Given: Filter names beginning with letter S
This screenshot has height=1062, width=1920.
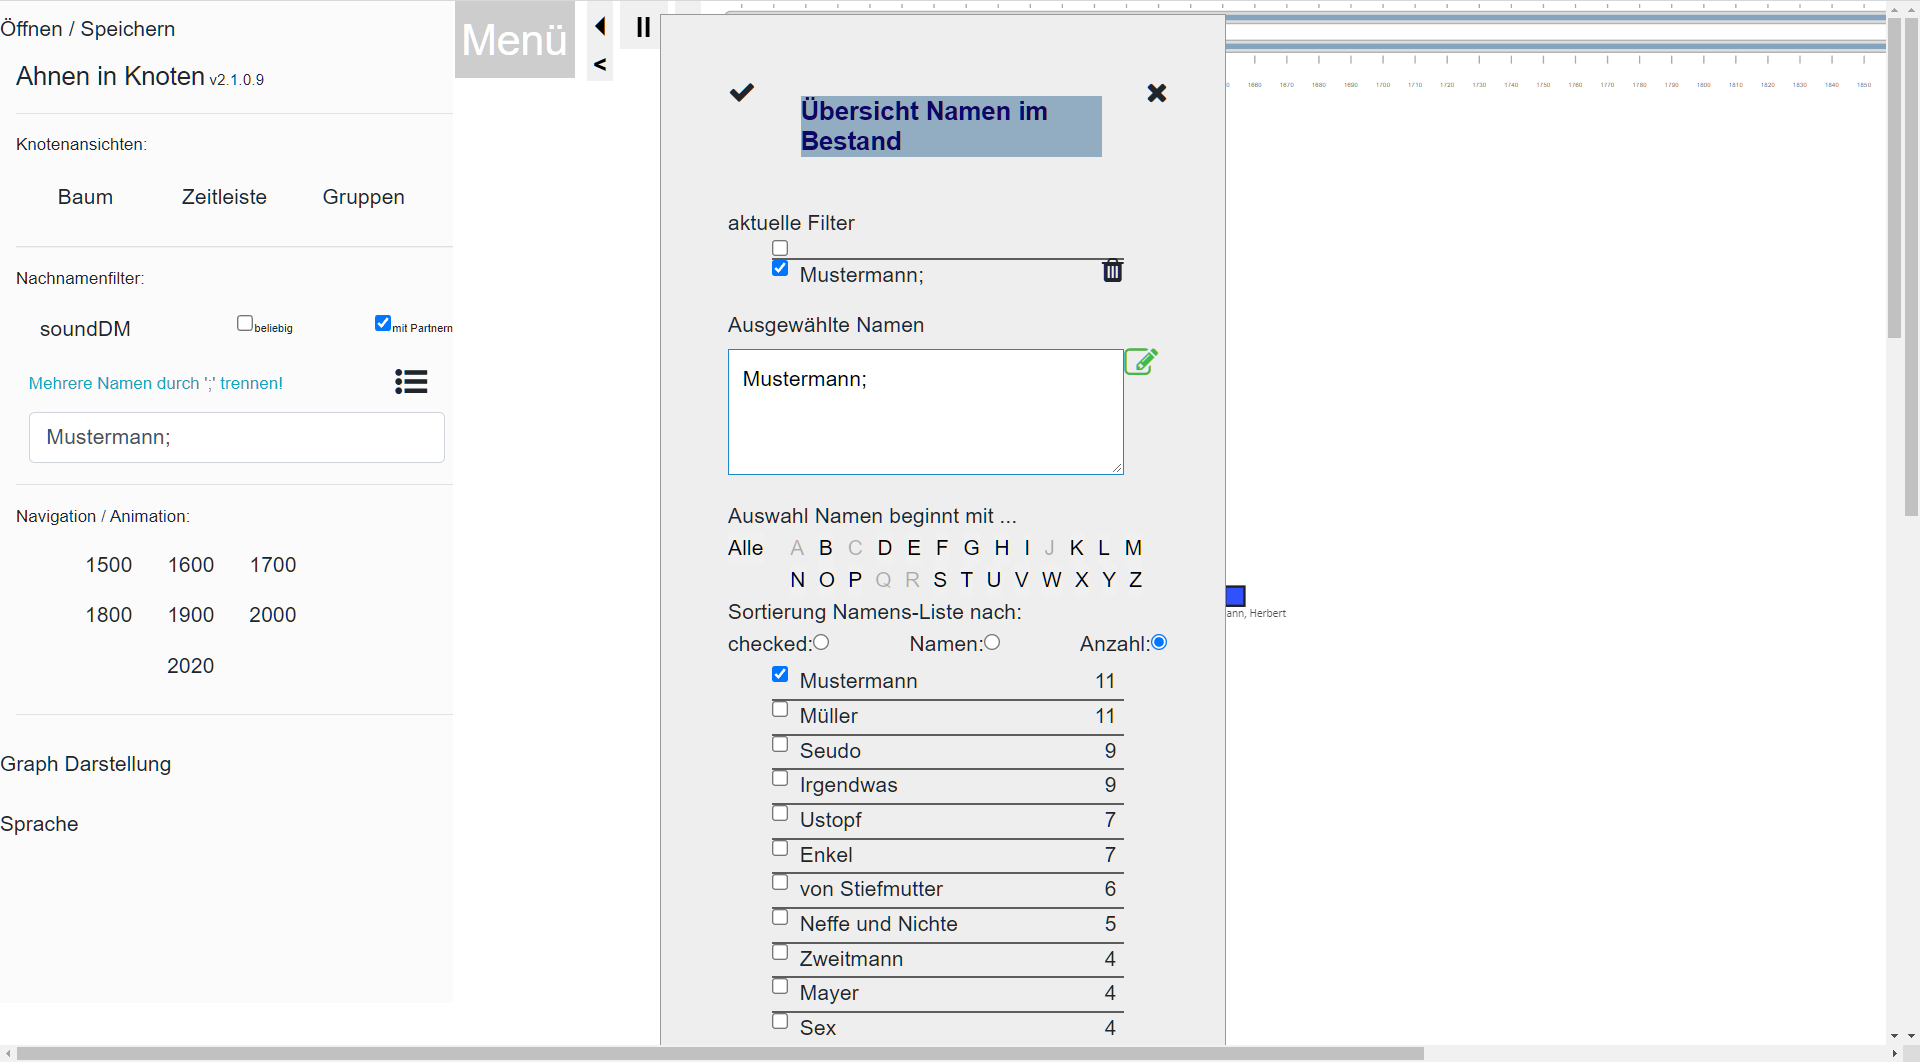Looking at the screenshot, I should click(940, 580).
